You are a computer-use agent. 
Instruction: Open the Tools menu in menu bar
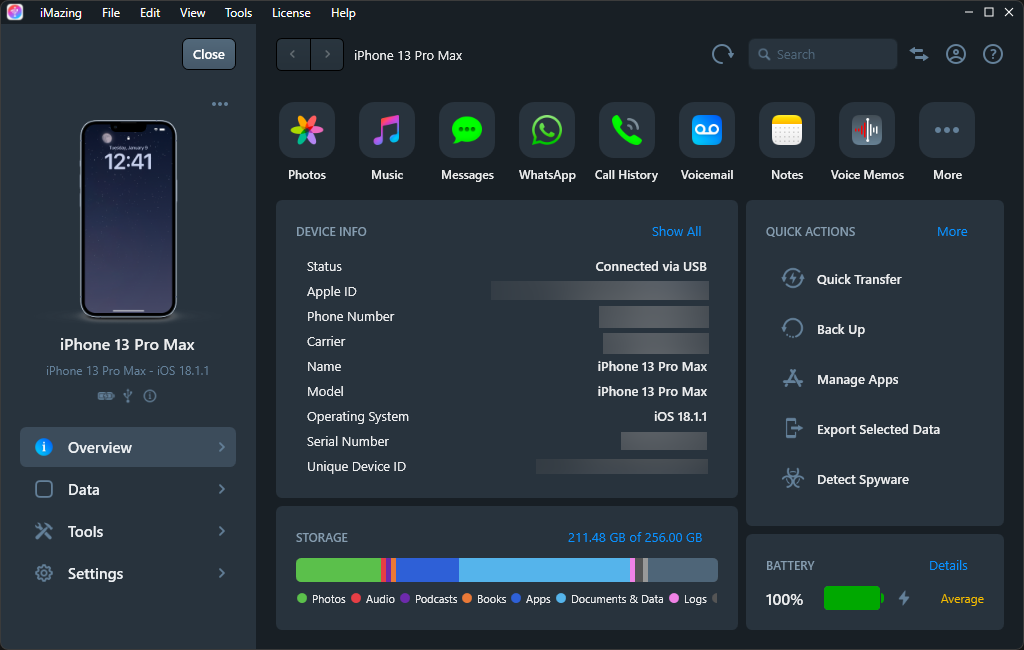[x=238, y=12]
